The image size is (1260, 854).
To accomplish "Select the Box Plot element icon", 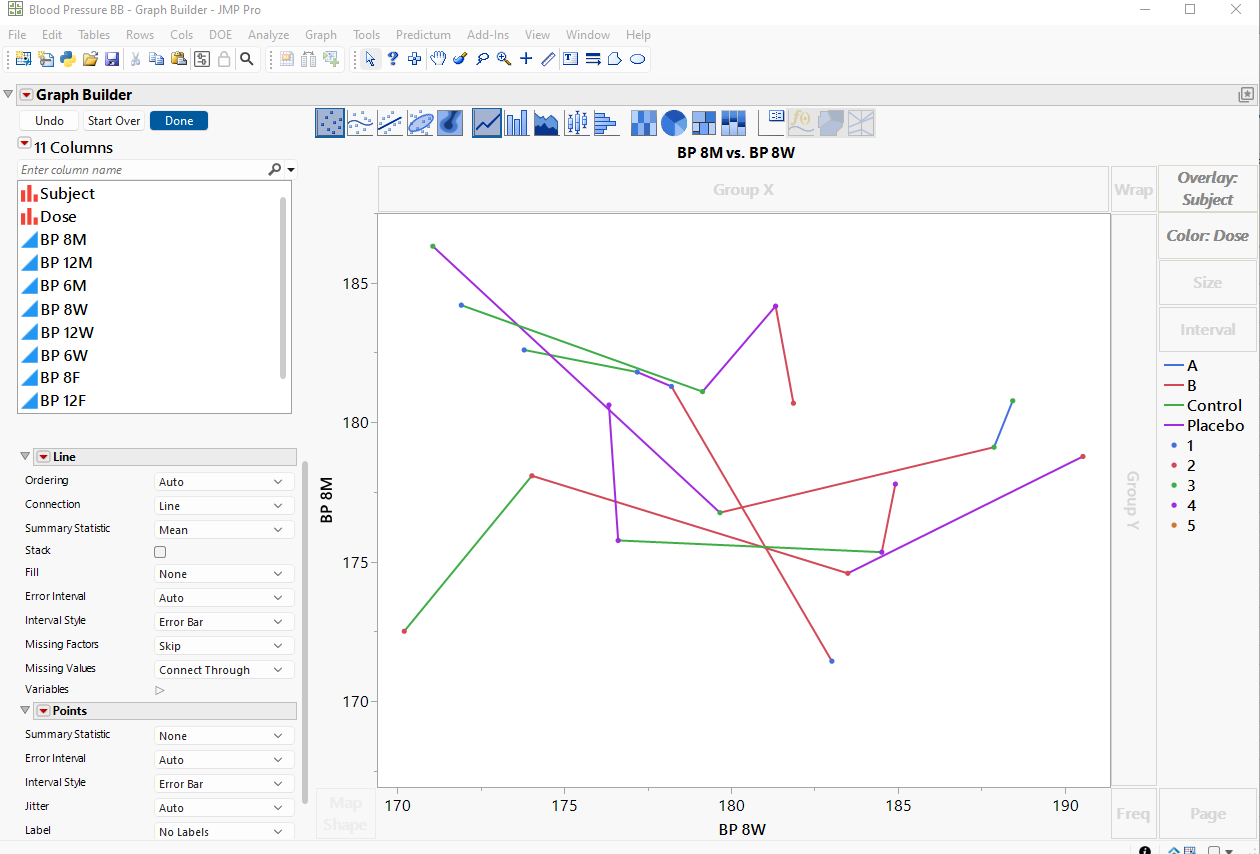I will (577, 123).
